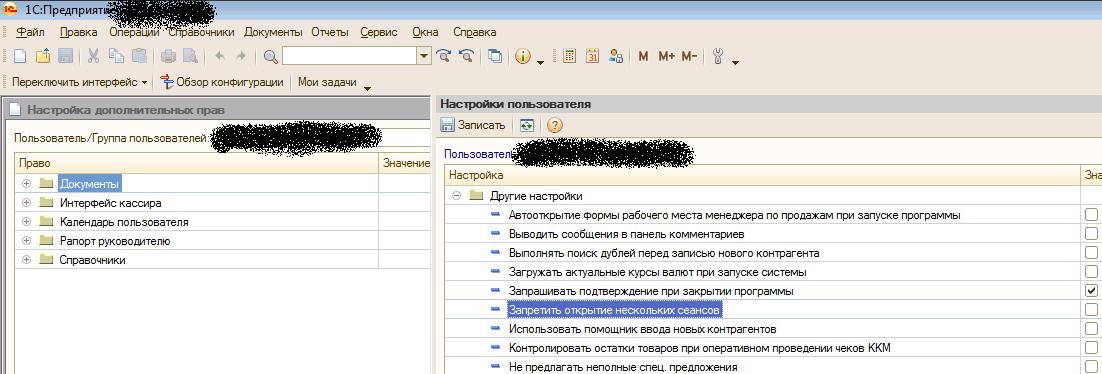Open the calculator tool
This screenshot has height=374, width=1102.
pyautogui.click(x=570, y=57)
